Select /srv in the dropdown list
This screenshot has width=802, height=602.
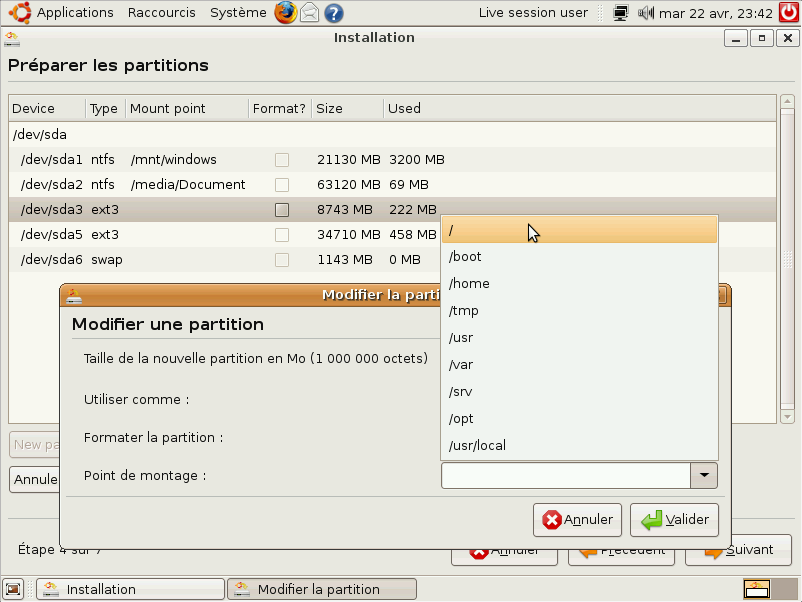click(x=580, y=392)
